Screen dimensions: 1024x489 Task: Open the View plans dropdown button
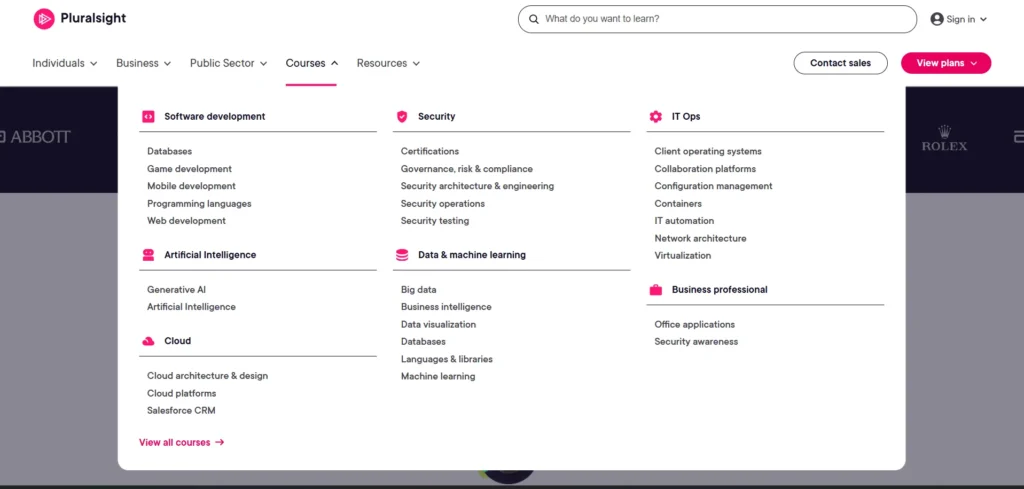point(945,63)
